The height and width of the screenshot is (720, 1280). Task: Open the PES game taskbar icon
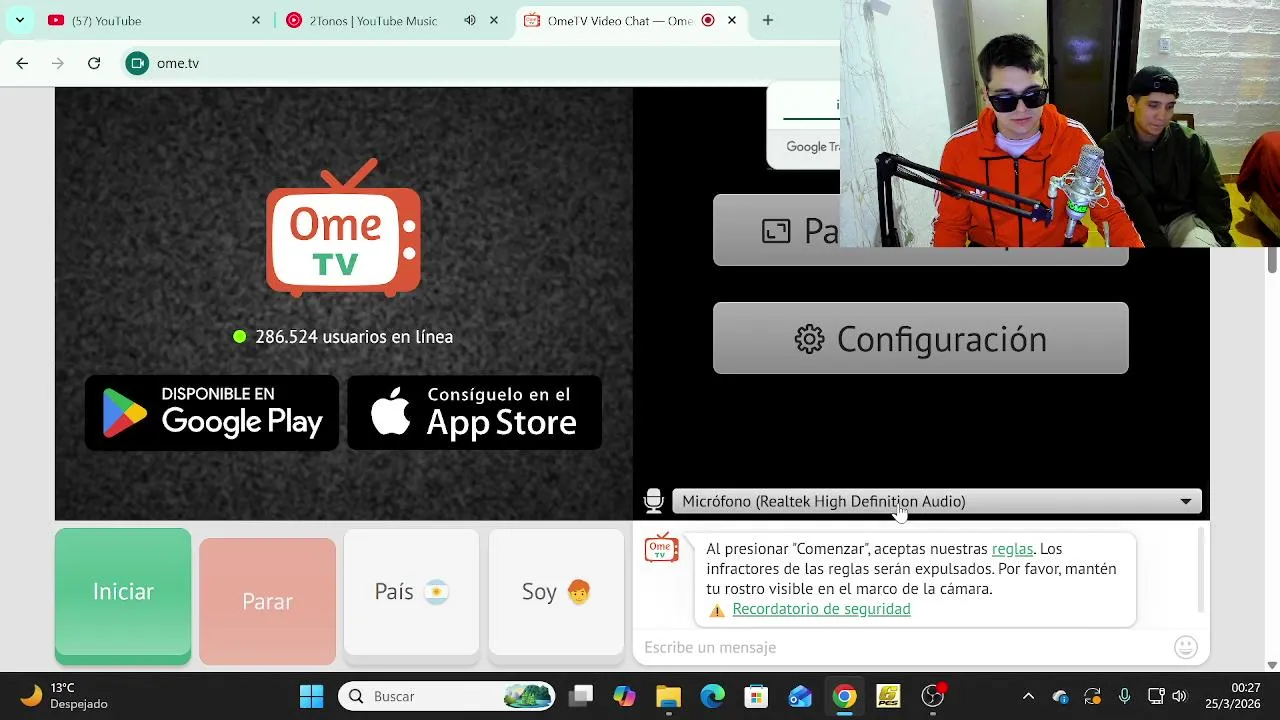point(888,696)
